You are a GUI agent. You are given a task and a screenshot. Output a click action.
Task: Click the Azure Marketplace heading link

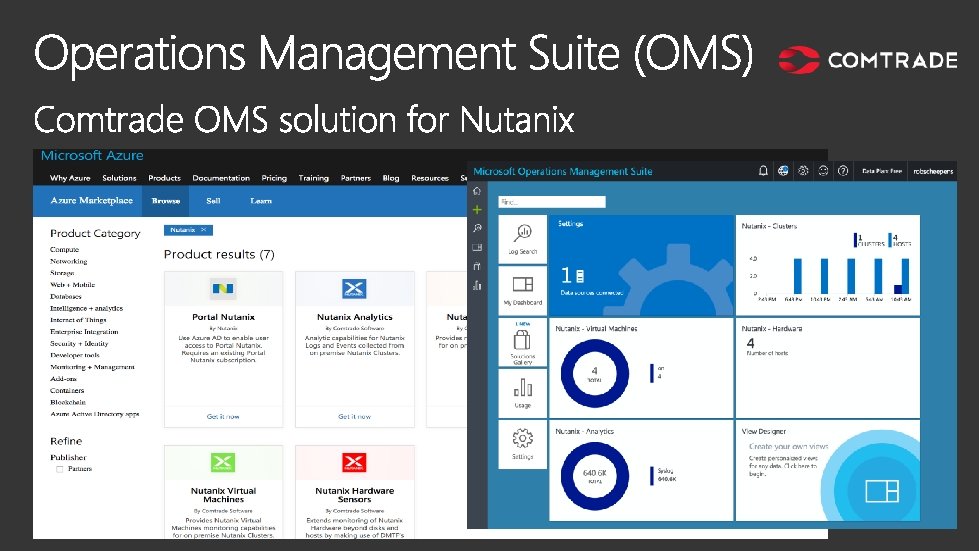click(x=92, y=200)
